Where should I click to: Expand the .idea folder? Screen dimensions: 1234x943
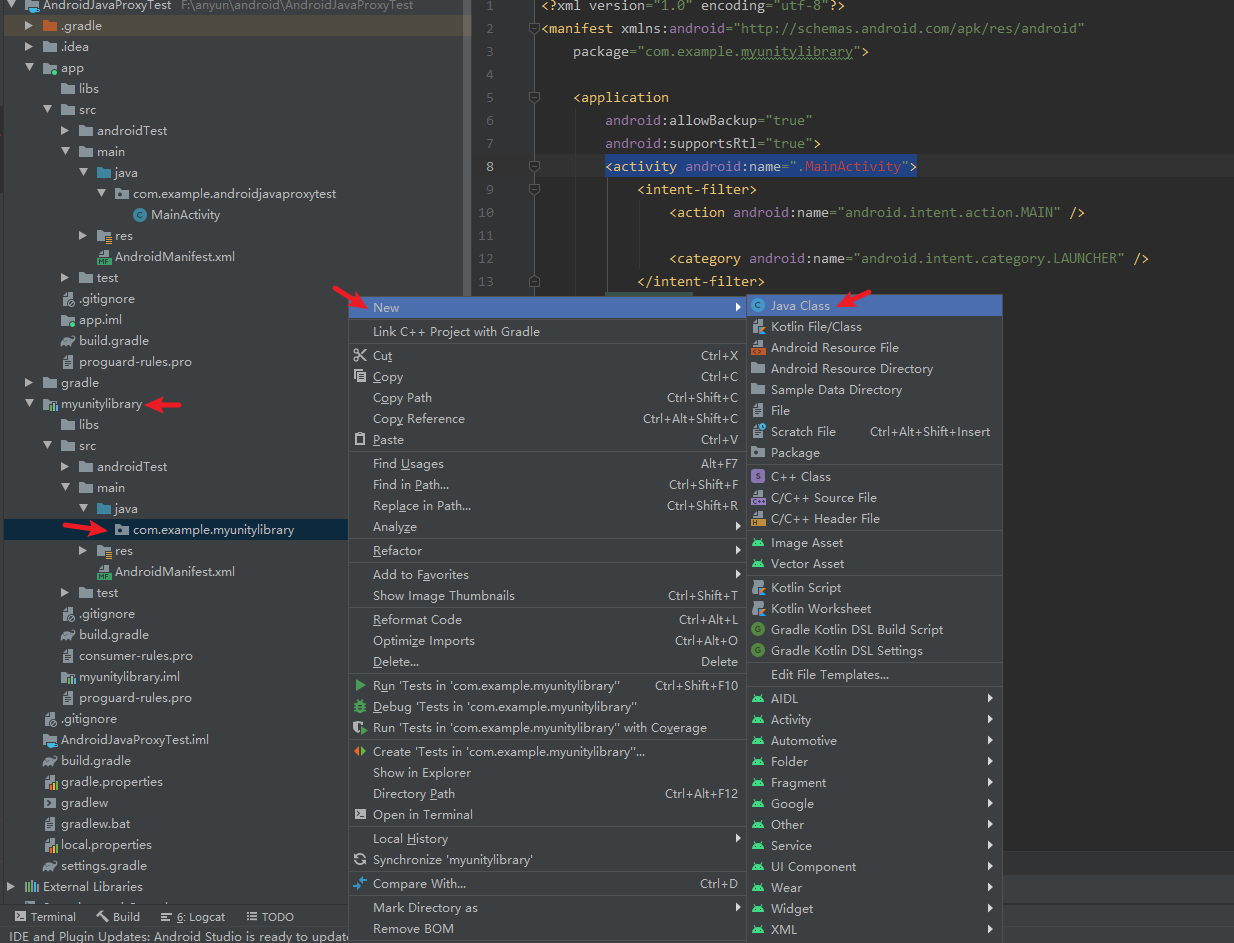click(30, 47)
